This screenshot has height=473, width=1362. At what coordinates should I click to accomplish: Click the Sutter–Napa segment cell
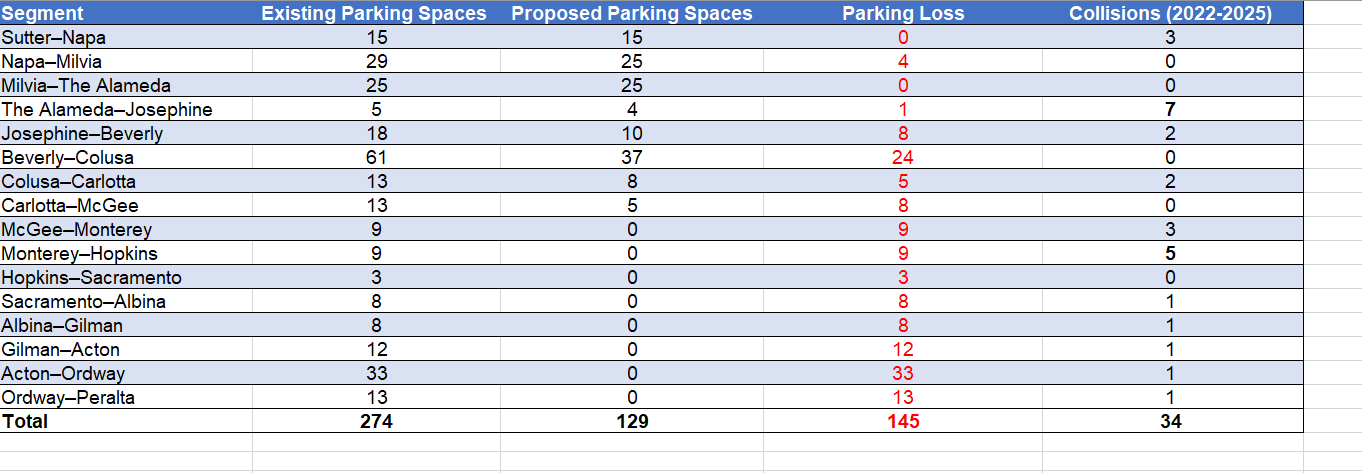126,37
